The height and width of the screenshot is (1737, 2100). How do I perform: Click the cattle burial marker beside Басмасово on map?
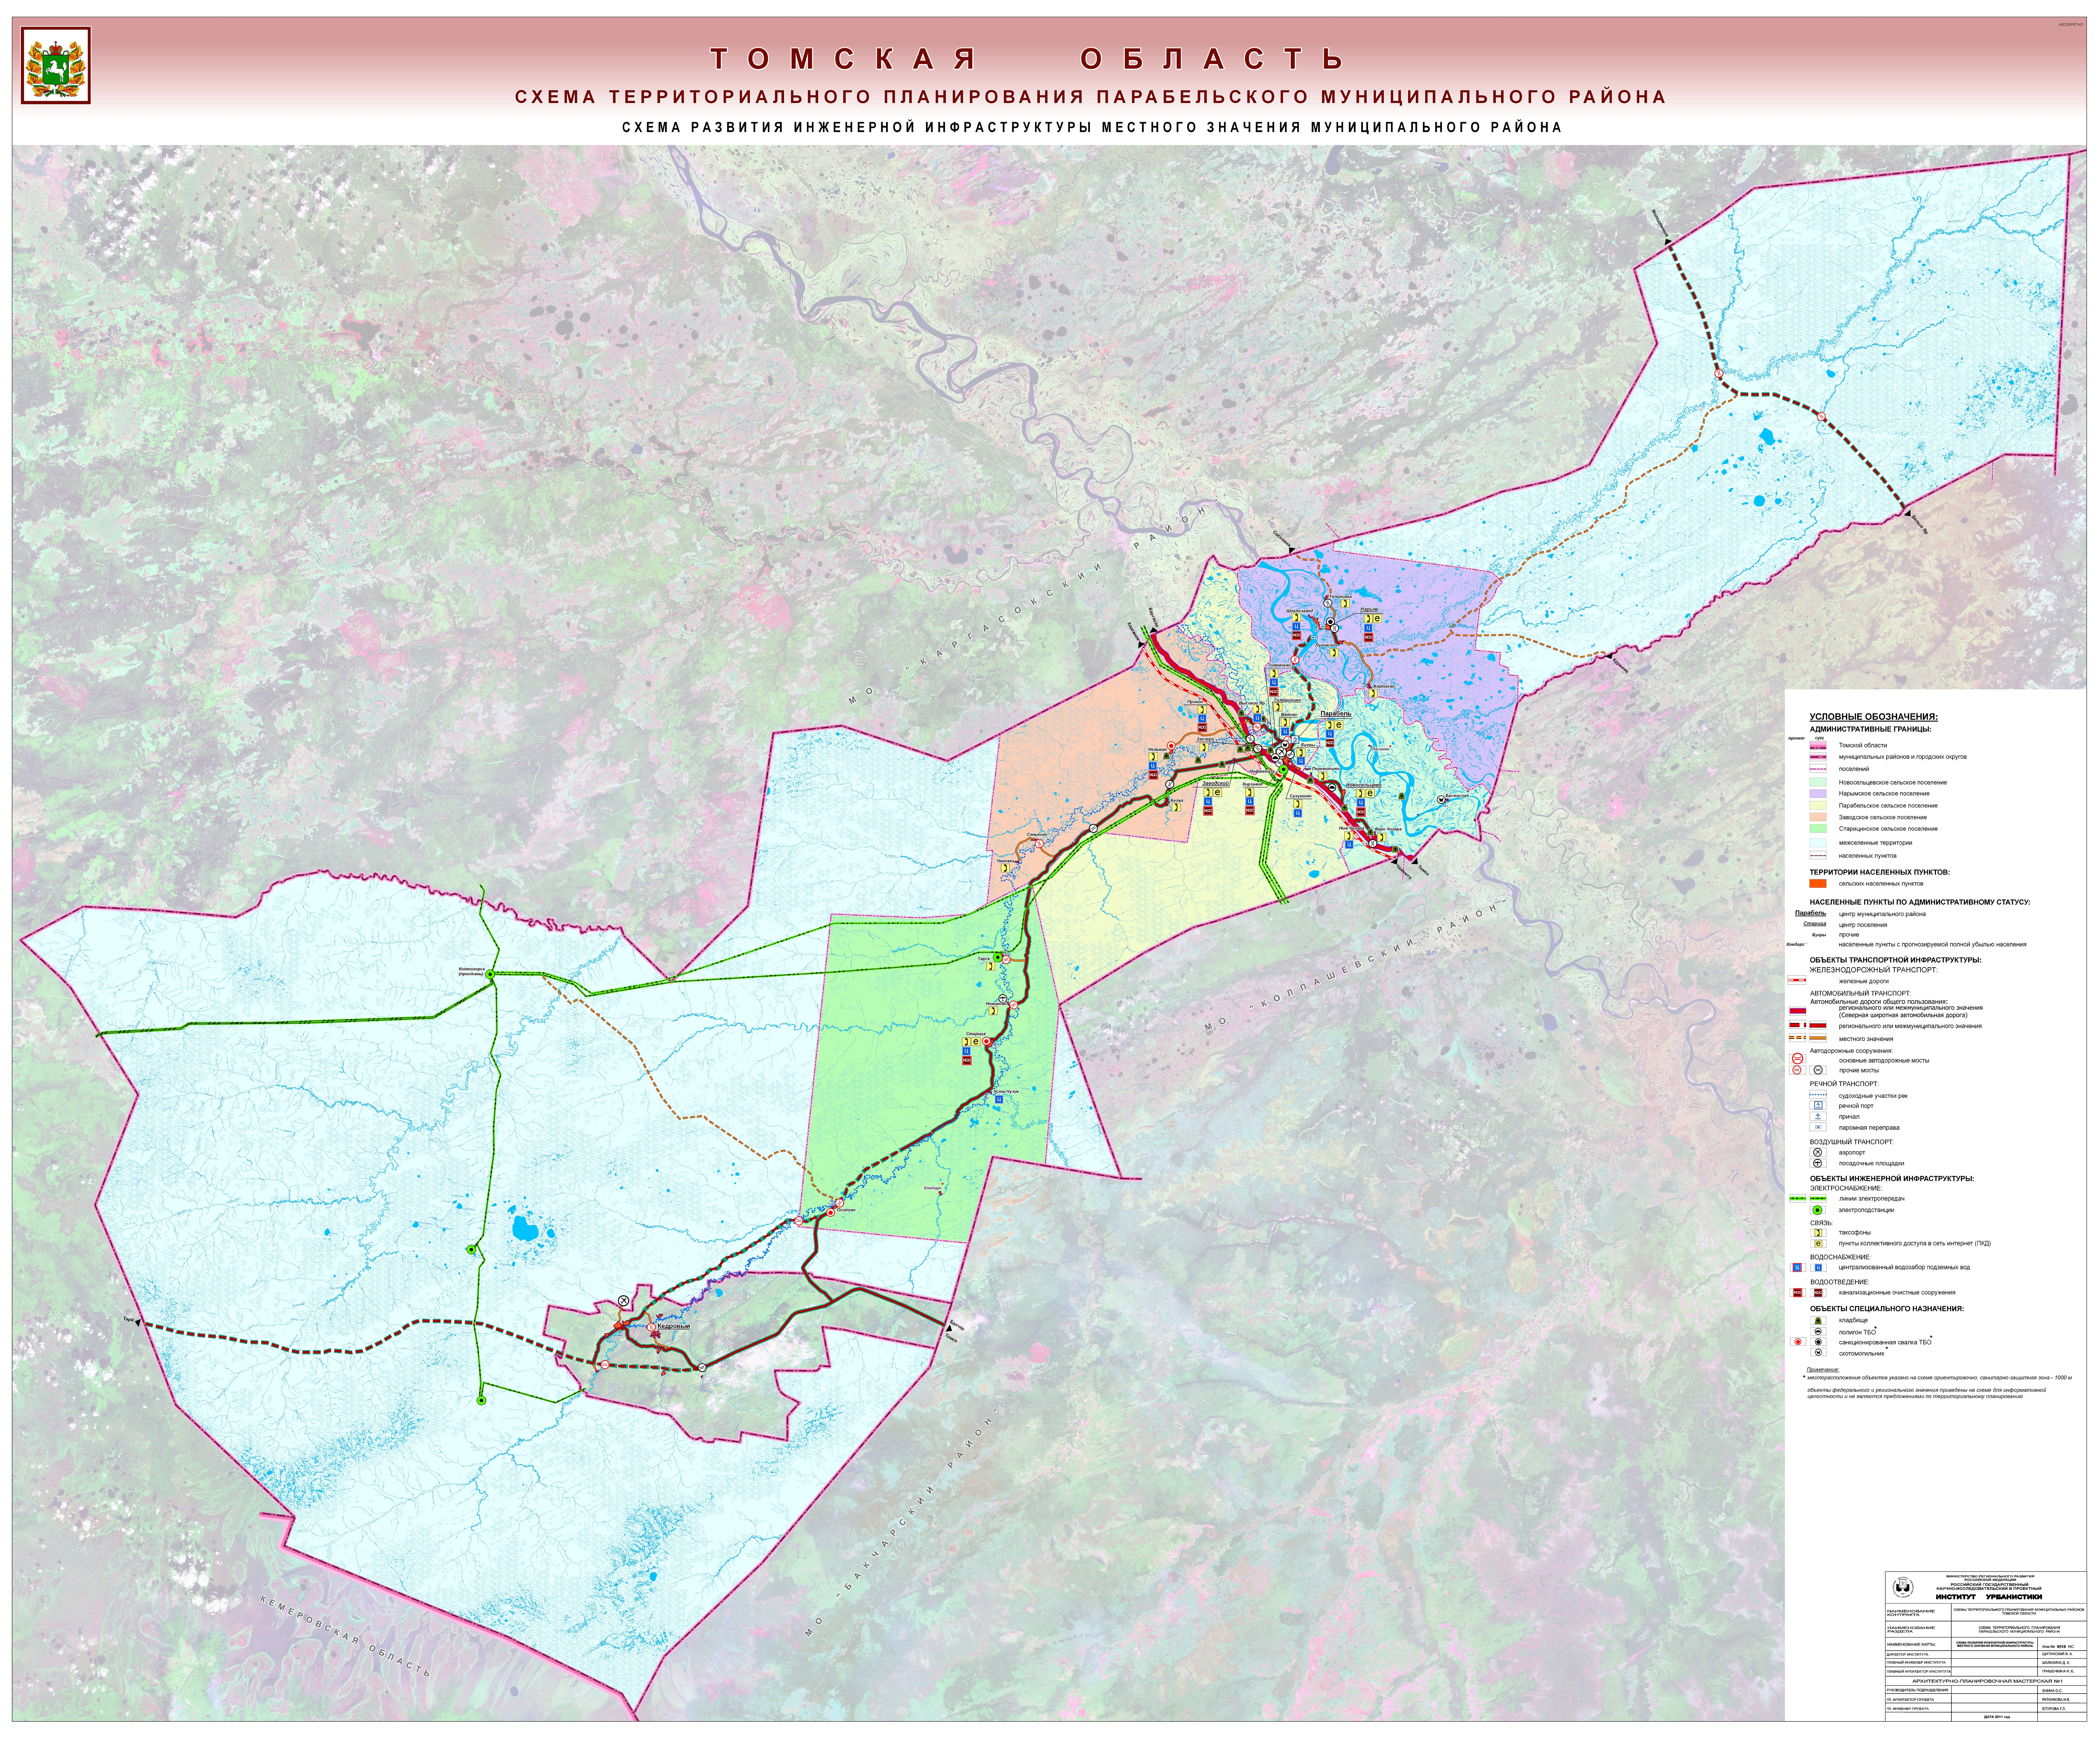coord(1441,800)
